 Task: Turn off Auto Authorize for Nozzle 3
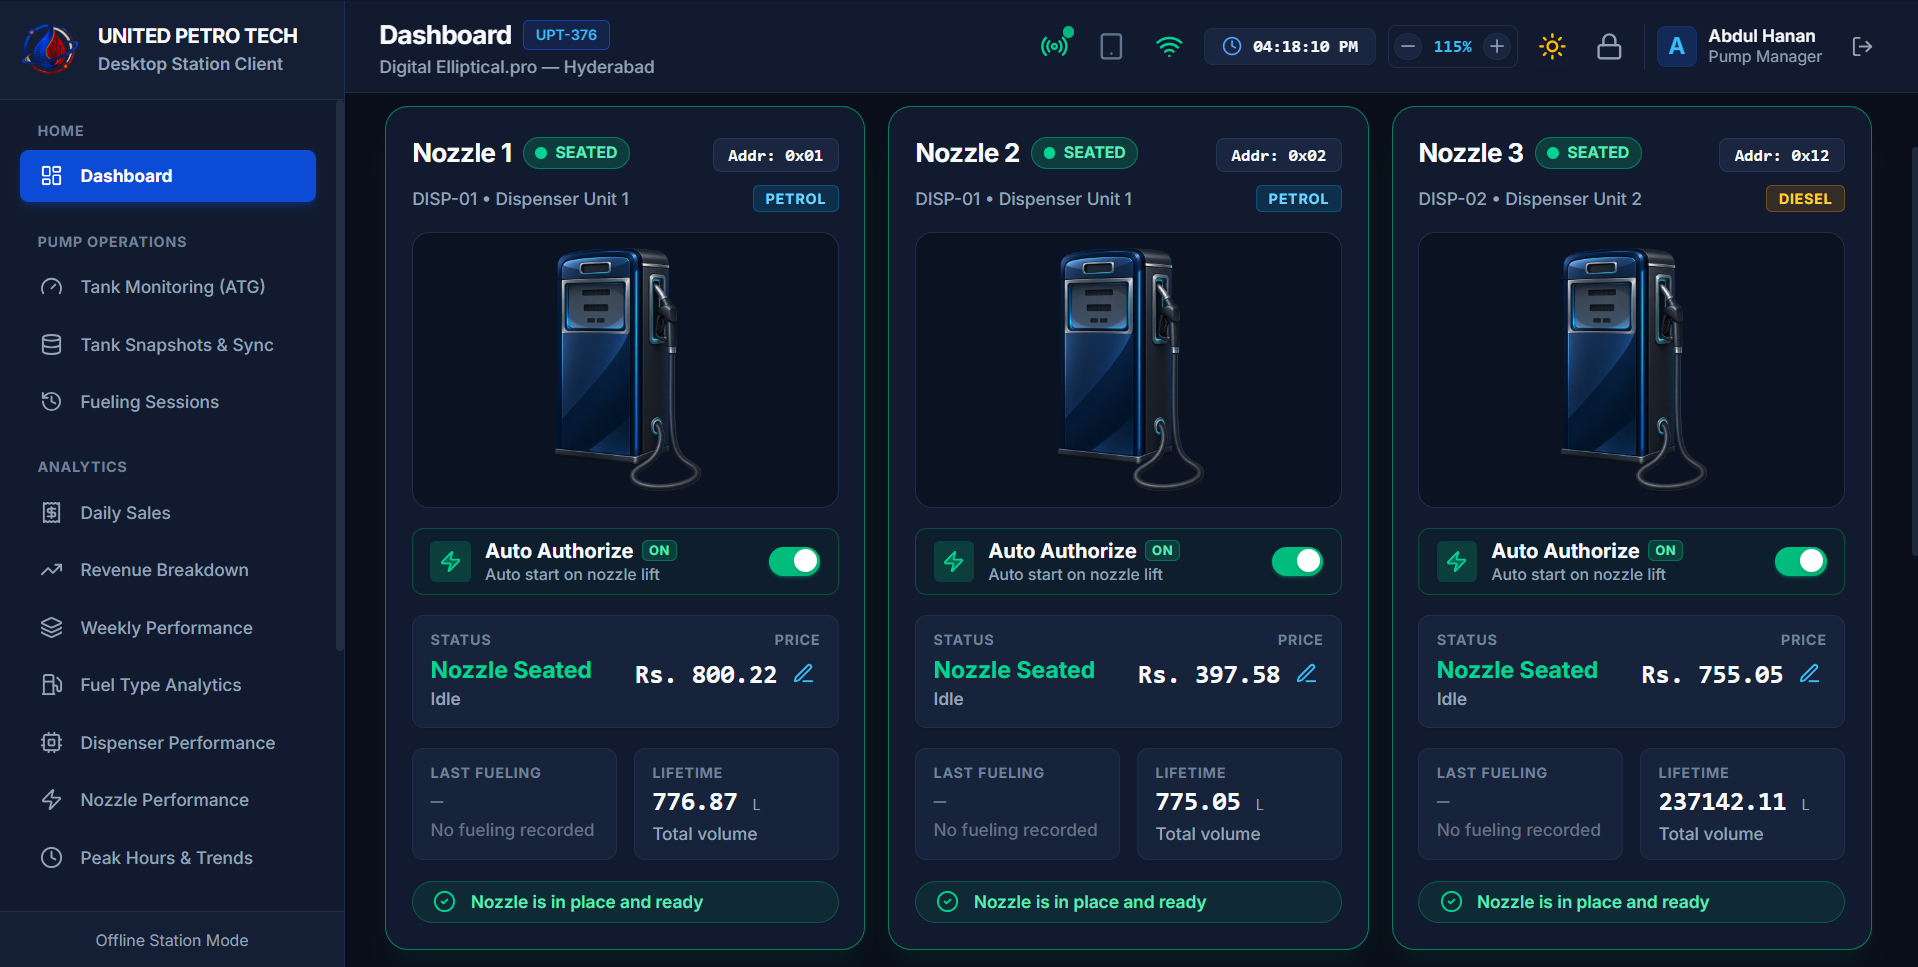pos(1801,562)
